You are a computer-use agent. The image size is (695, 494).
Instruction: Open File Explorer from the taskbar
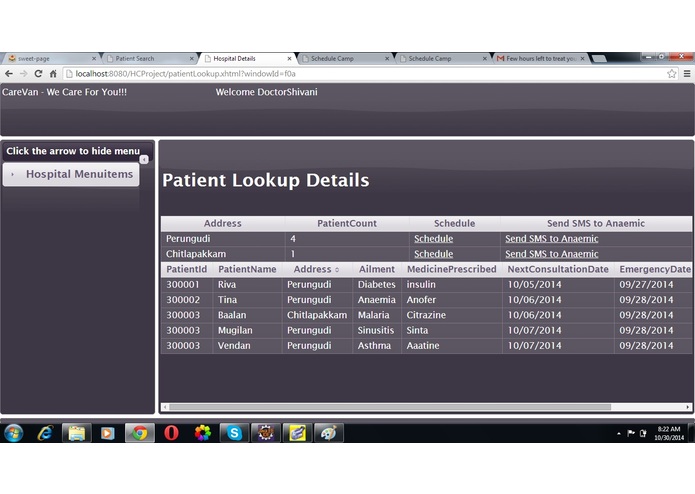(76, 433)
